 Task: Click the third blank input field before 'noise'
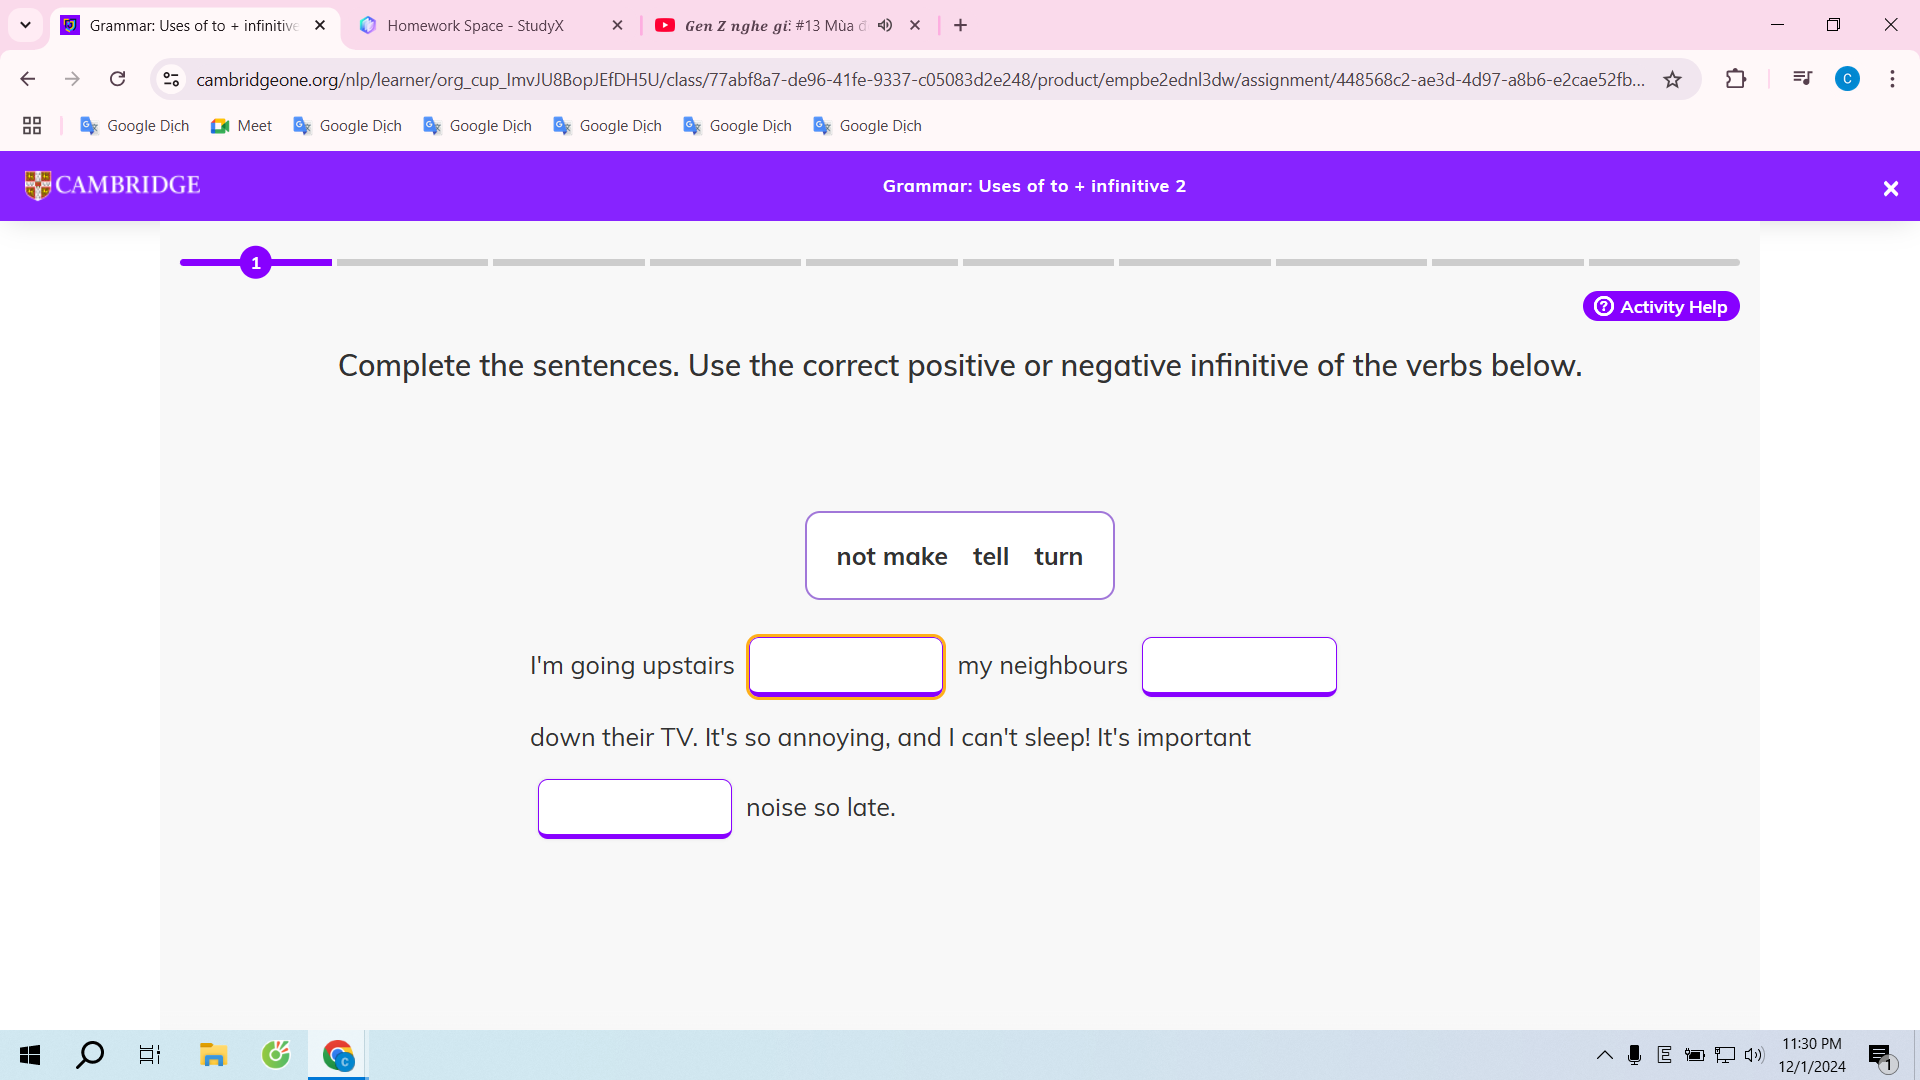(633, 806)
